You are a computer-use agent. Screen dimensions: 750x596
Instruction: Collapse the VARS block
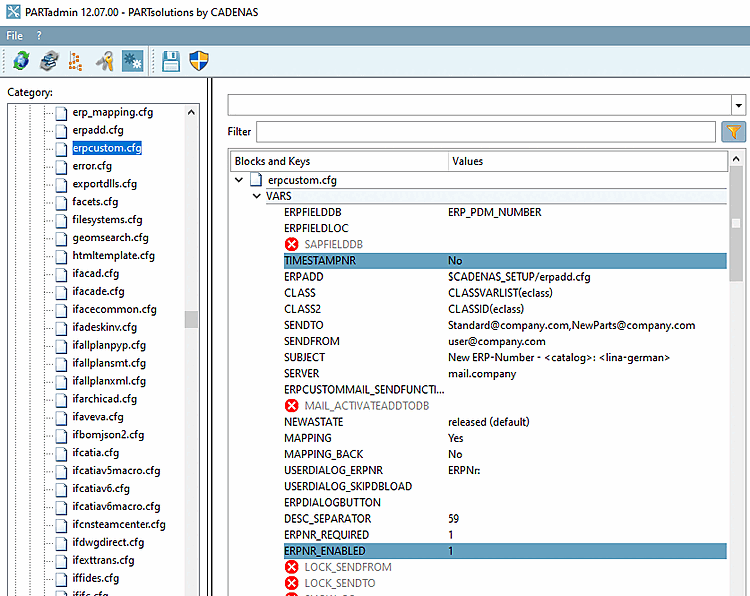(255, 197)
